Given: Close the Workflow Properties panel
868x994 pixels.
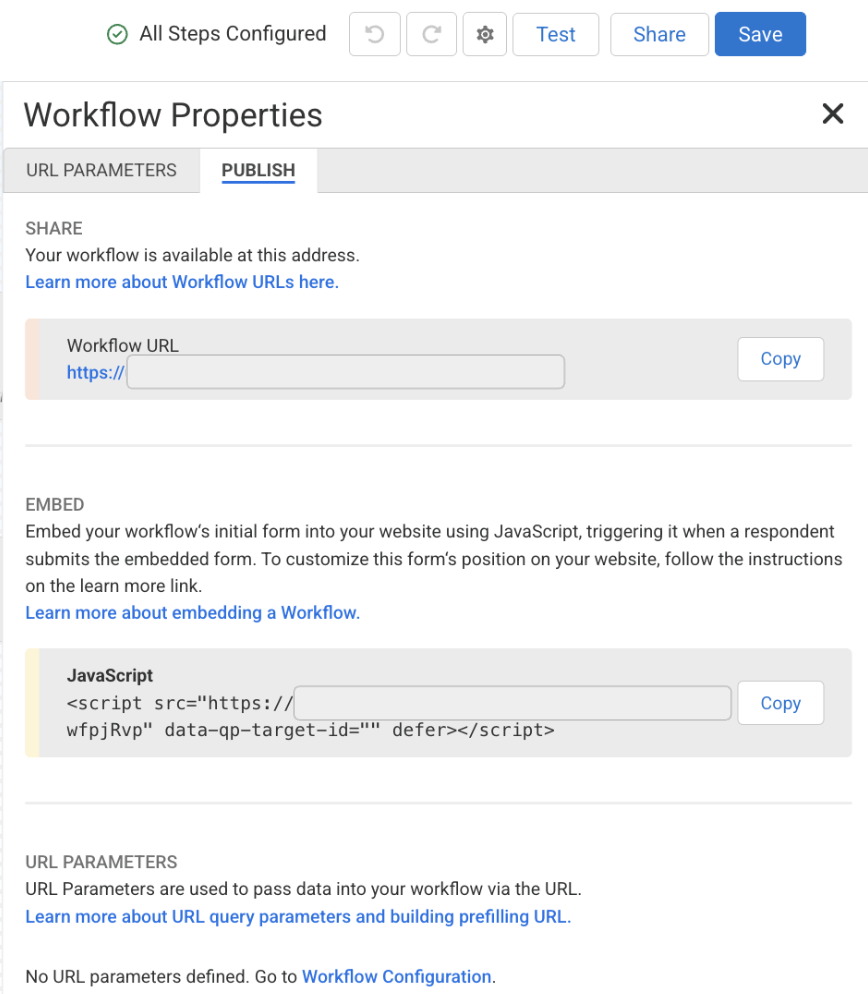Looking at the screenshot, I should pyautogui.click(x=832, y=114).
